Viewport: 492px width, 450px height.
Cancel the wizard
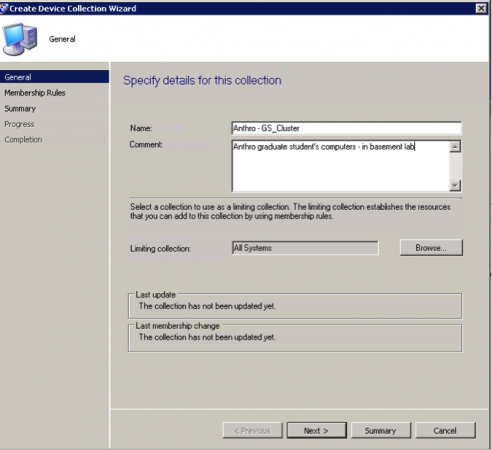[445, 431]
